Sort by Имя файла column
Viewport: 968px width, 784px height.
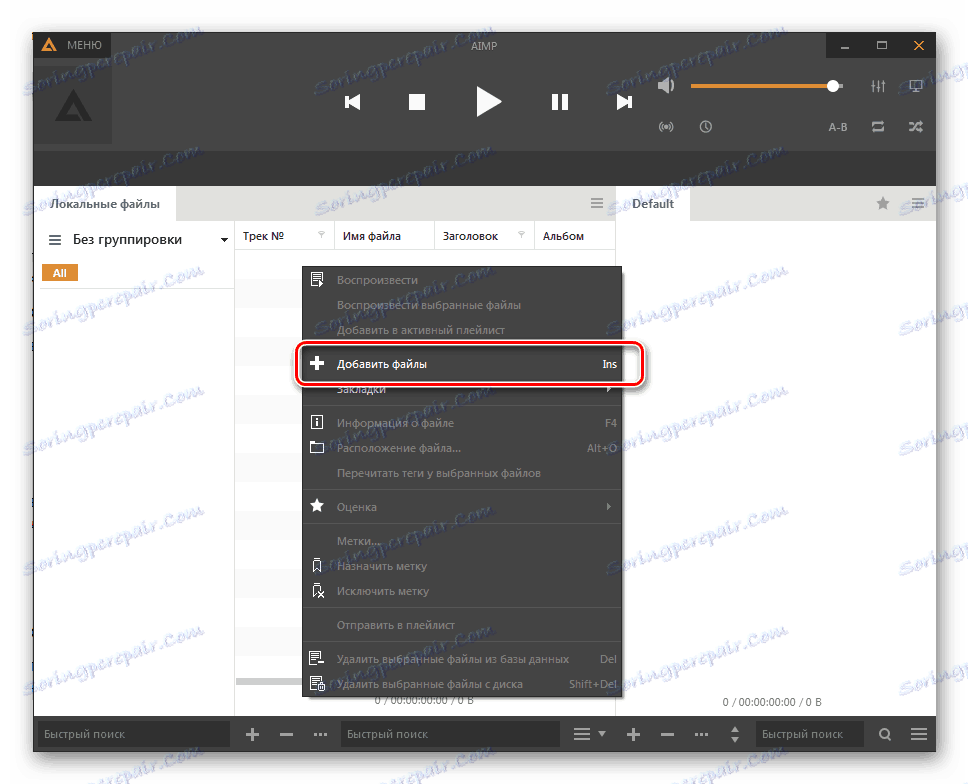(372, 236)
